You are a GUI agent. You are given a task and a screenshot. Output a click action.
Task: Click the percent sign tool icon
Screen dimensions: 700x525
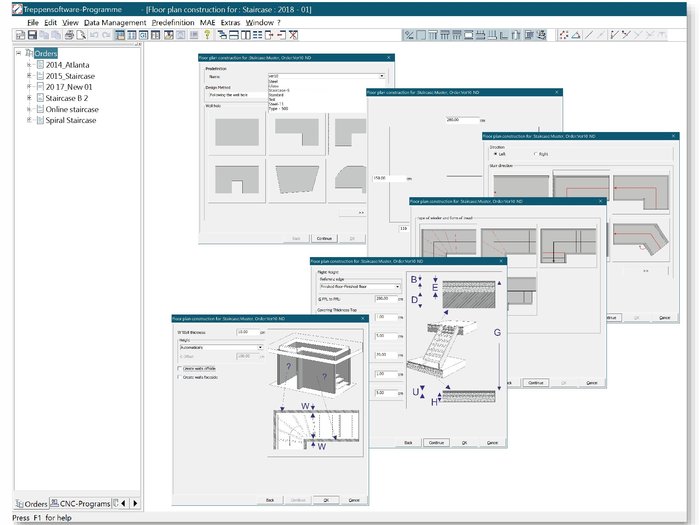click(x=408, y=35)
